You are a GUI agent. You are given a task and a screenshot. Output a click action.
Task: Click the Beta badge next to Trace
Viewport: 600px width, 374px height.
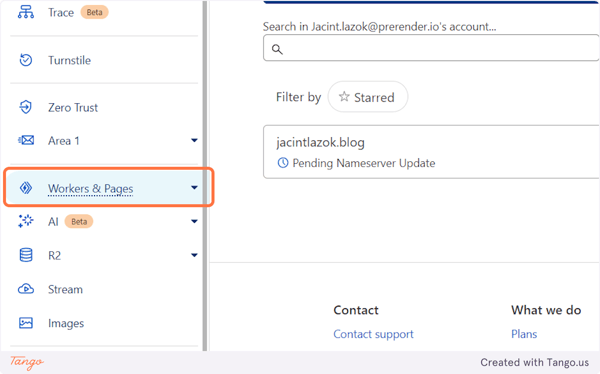coord(94,12)
